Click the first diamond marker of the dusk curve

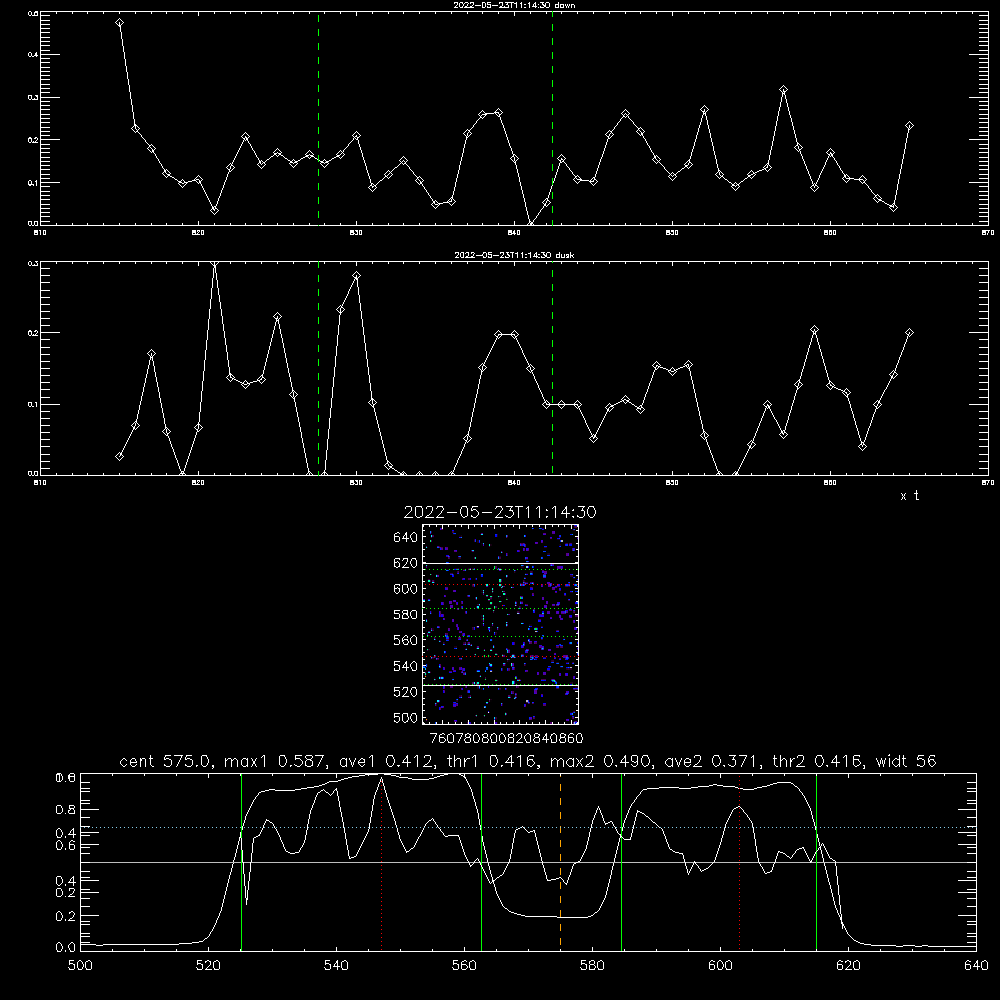click(x=119, y=457)
